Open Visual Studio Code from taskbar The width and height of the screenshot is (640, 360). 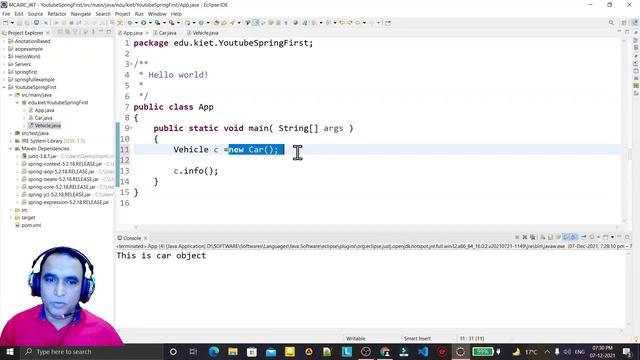coord(423,351)
